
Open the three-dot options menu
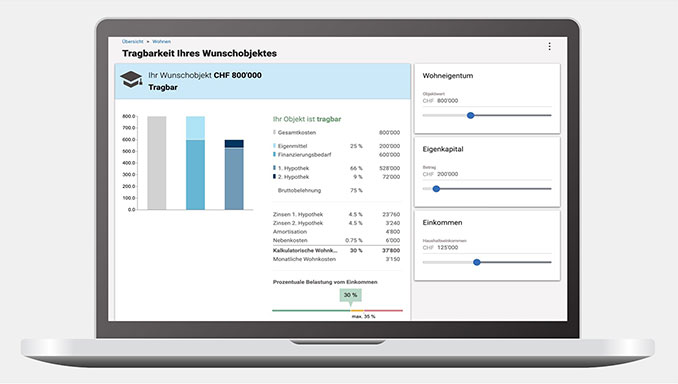pyautogui.click(x=549, y=46)
